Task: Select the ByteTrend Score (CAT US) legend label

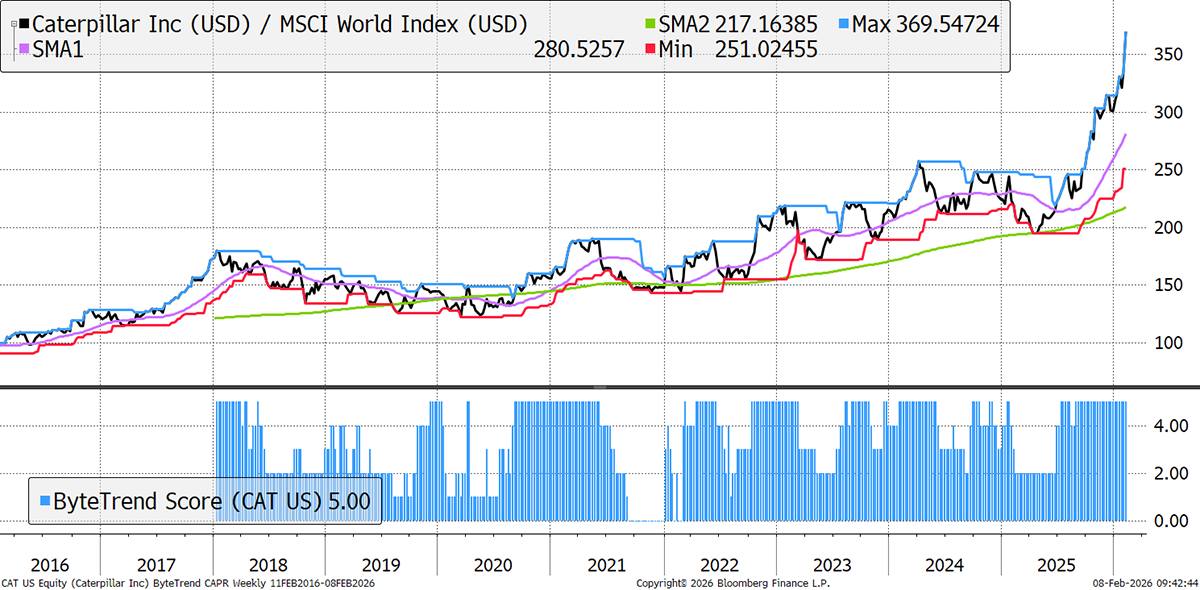Action: point(183,500)
